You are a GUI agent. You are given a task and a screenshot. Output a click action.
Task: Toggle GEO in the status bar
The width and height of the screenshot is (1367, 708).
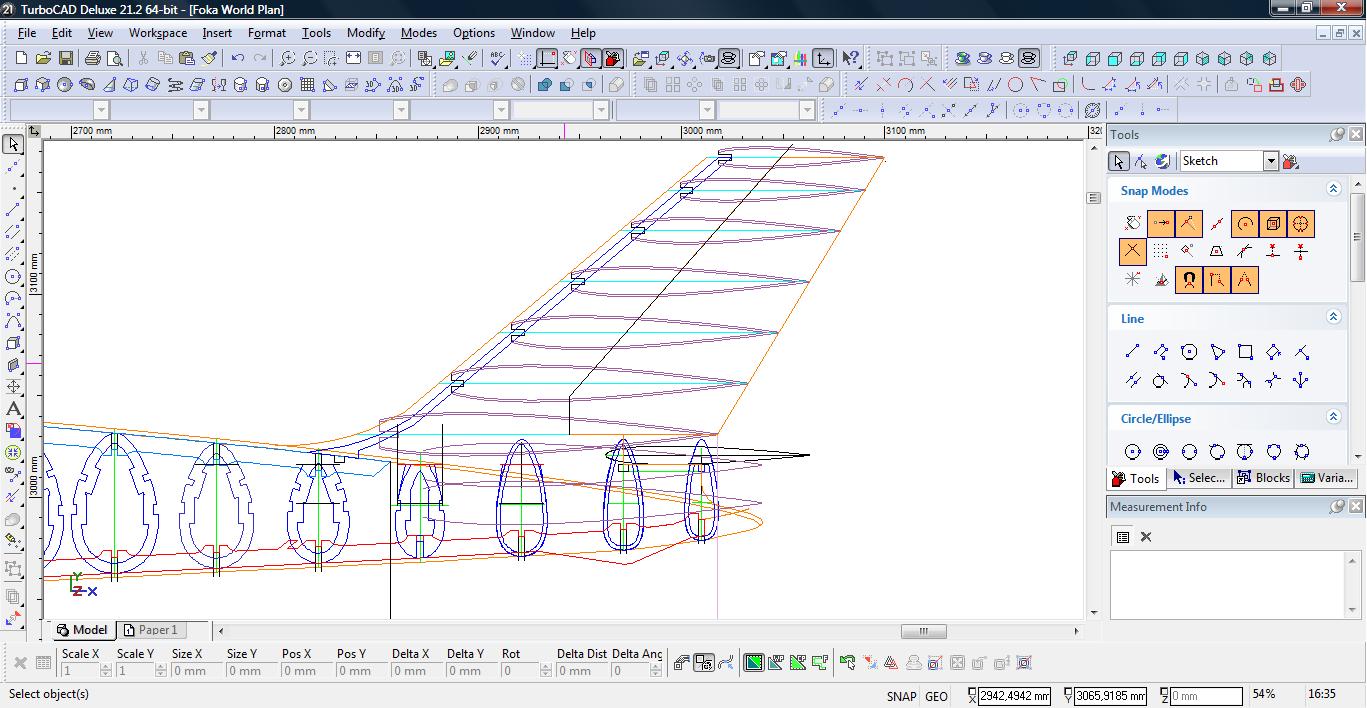pos(936,696)
